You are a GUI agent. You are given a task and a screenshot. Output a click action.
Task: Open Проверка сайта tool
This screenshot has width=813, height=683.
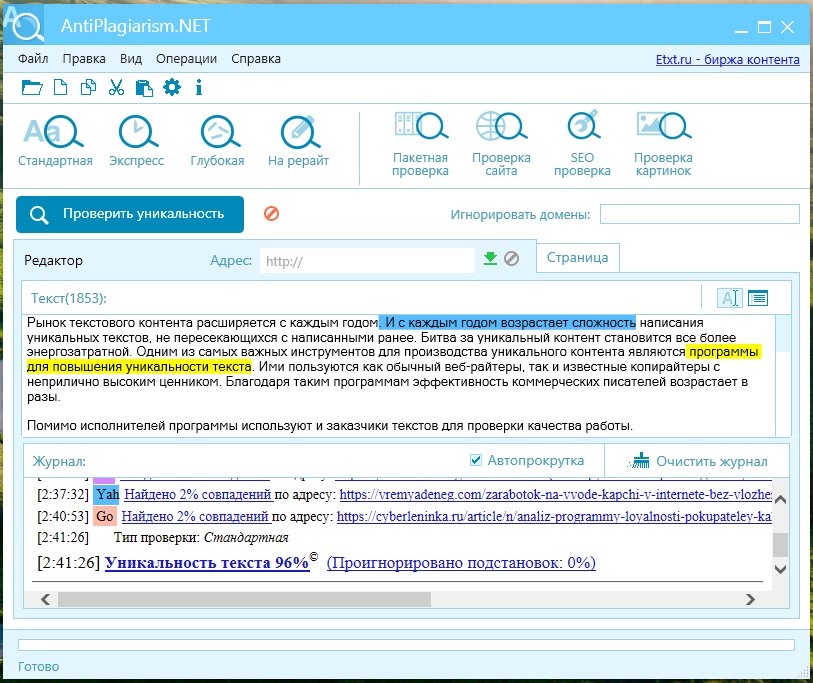click(x=501, y=144)
